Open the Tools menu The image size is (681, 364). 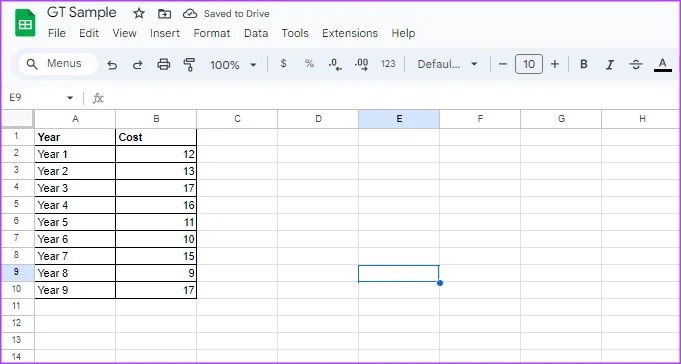(295, 33)
